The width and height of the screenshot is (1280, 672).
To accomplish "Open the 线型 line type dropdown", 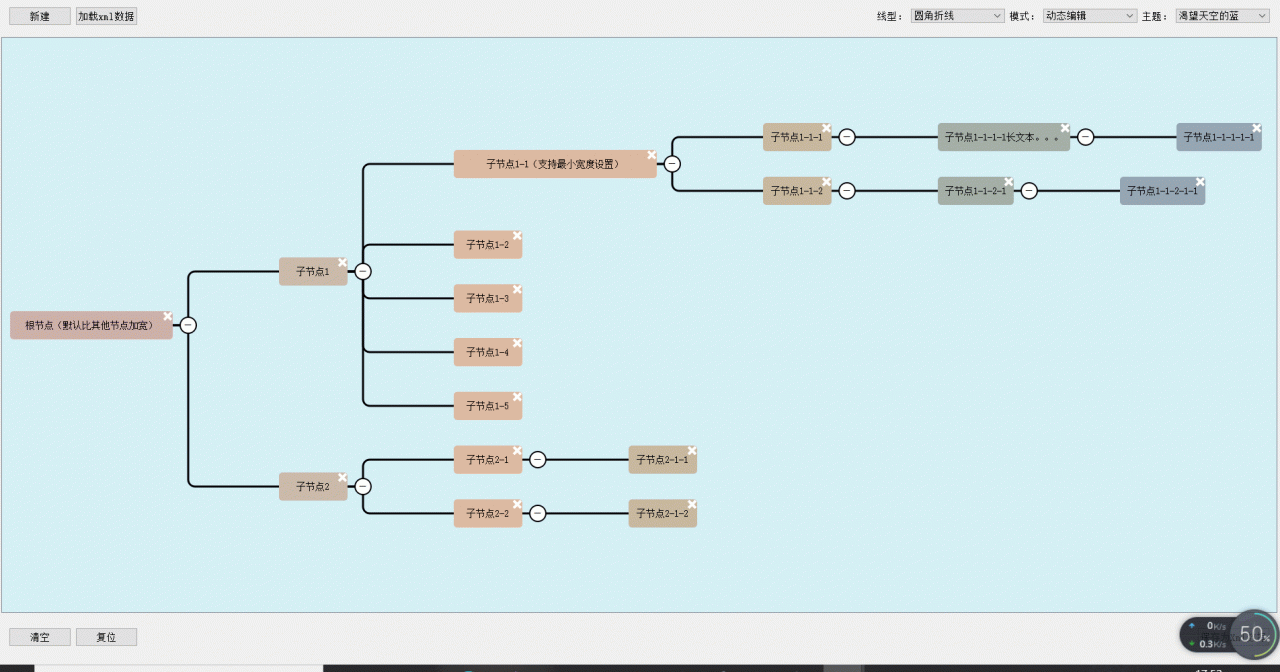I will pos(957,16).
